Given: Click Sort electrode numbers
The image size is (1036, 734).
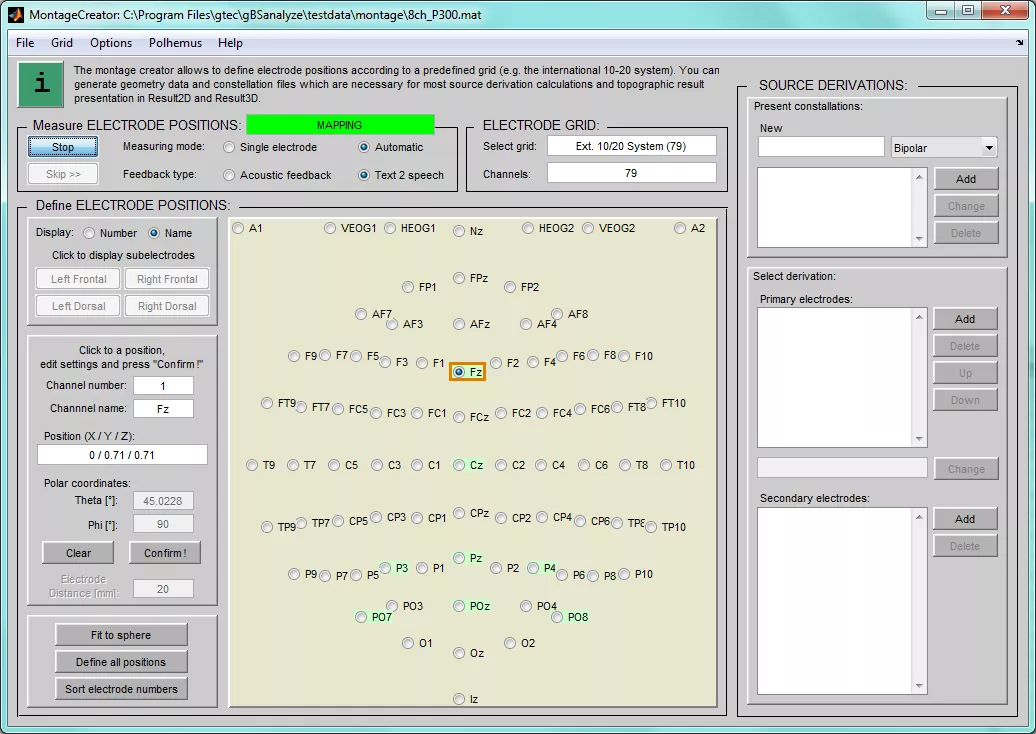Looking at the screenshot, I should coord(120,688).
